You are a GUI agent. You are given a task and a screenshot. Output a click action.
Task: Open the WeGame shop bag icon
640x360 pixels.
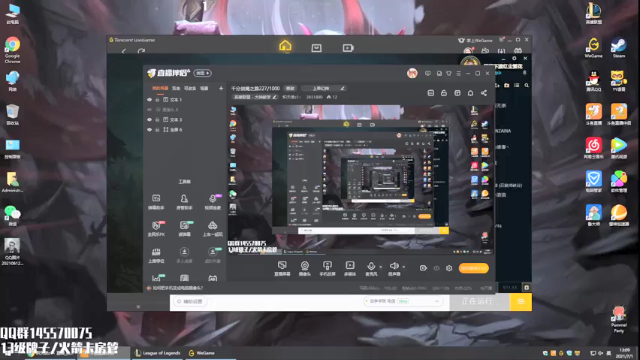(x=316, y=48)
